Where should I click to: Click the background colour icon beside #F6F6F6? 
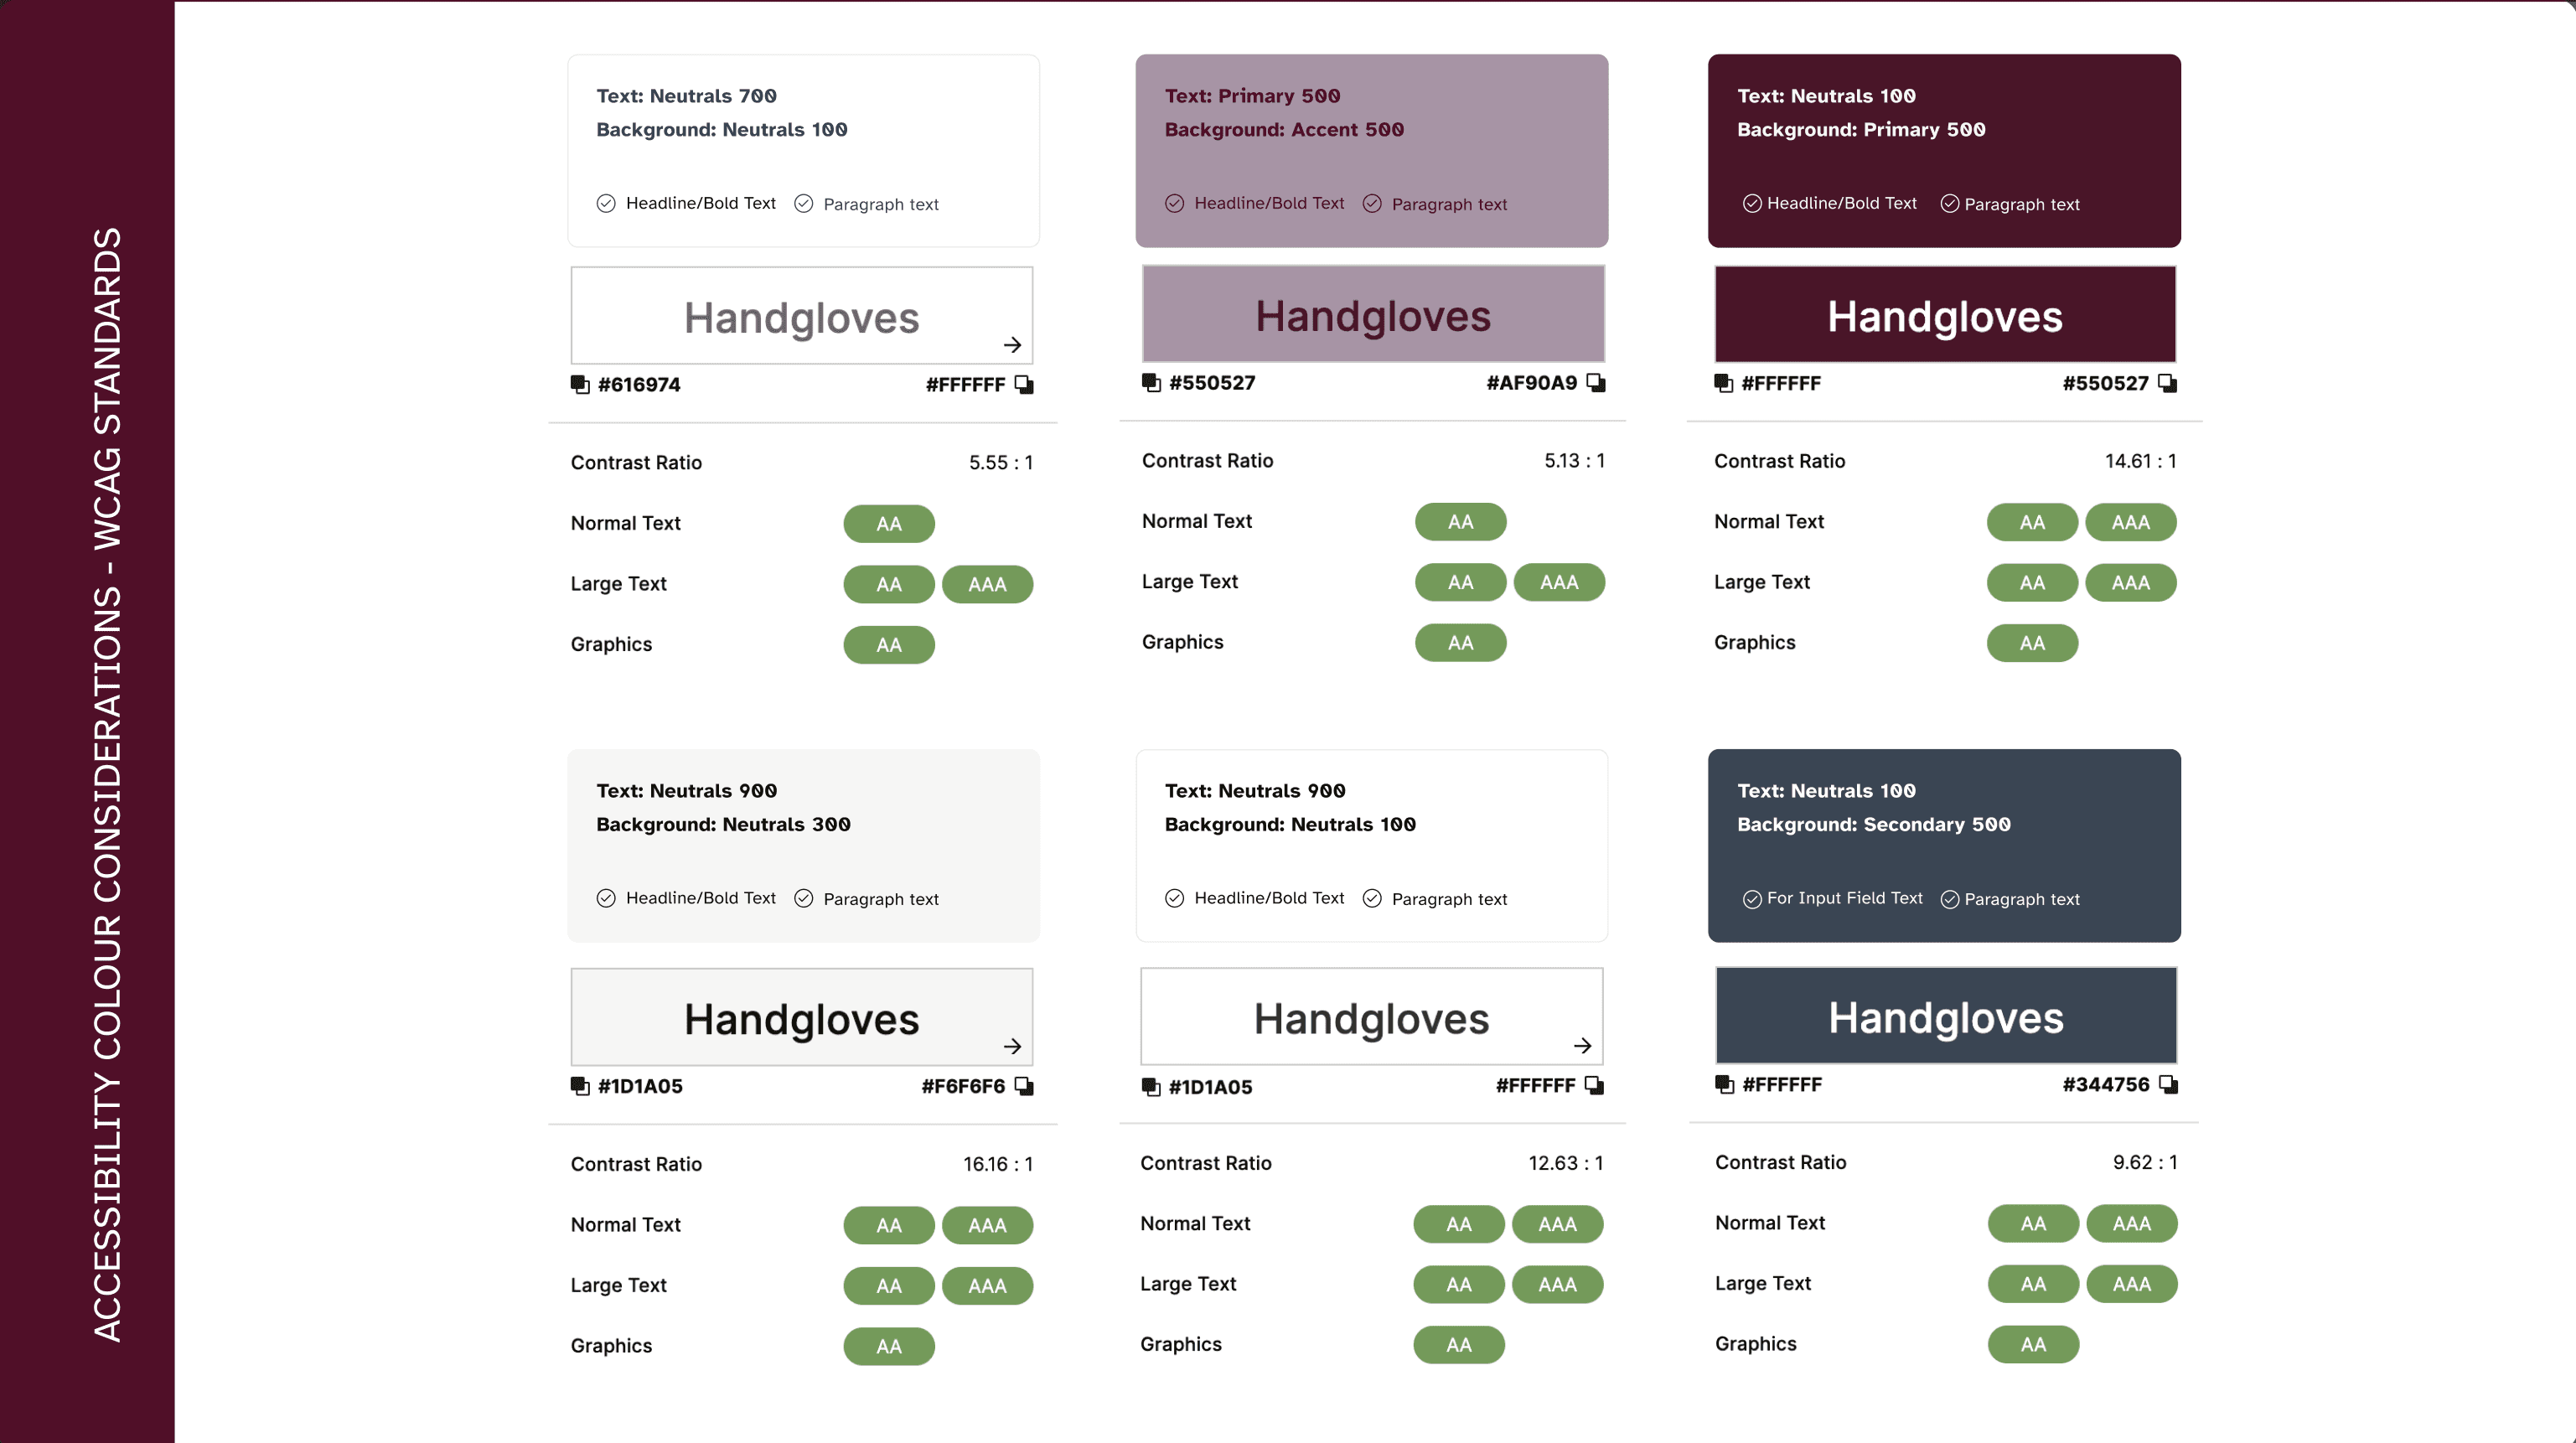pos(1024,1086)
